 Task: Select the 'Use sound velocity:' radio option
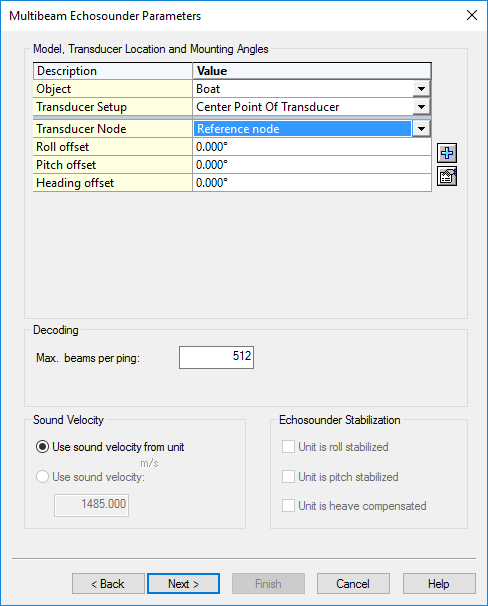pyautogui.click(x=42, y=477)
